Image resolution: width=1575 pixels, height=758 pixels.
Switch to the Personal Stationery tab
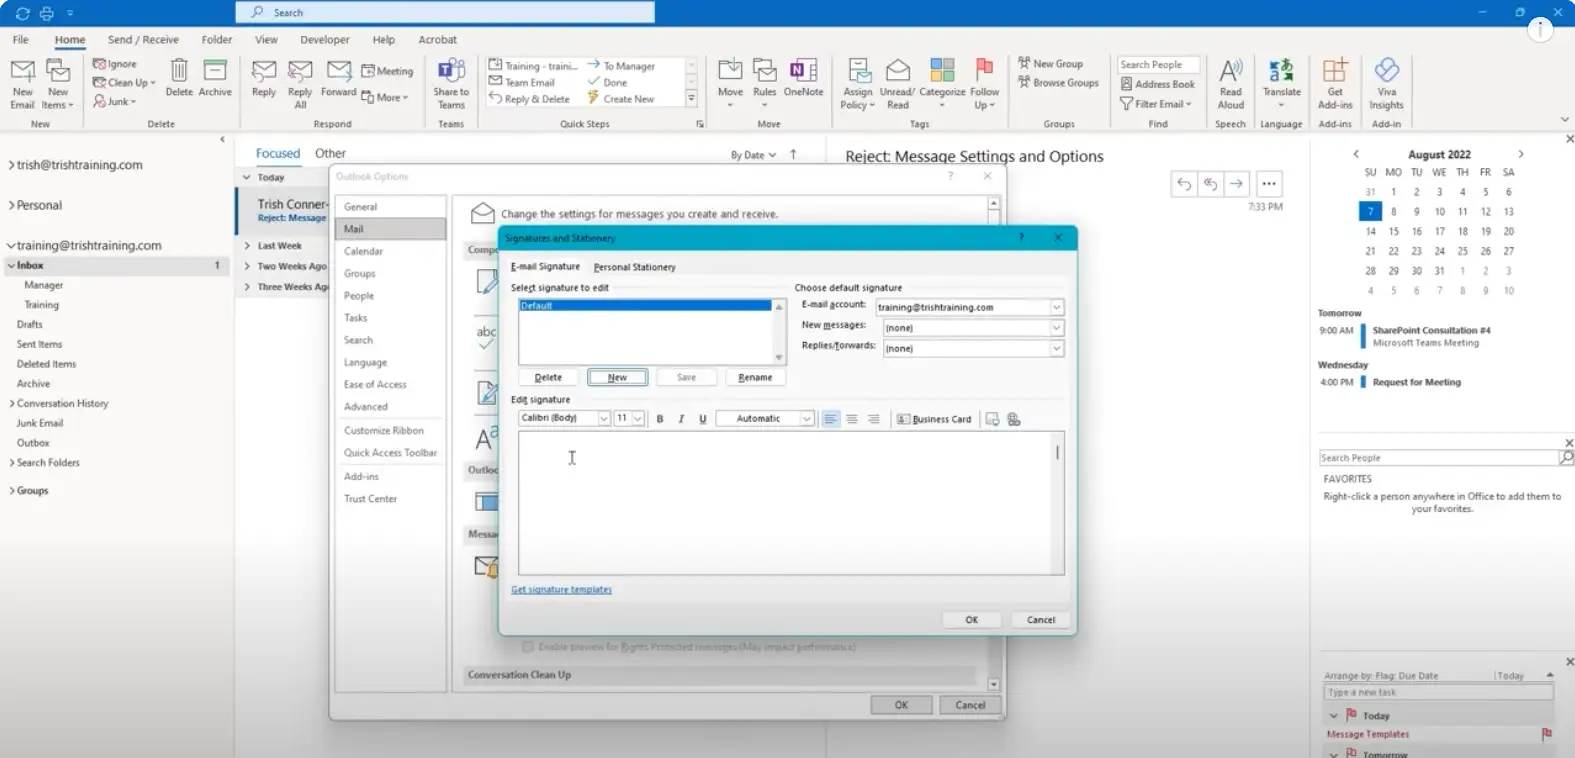pyautogui.click(x=634, y=267)
